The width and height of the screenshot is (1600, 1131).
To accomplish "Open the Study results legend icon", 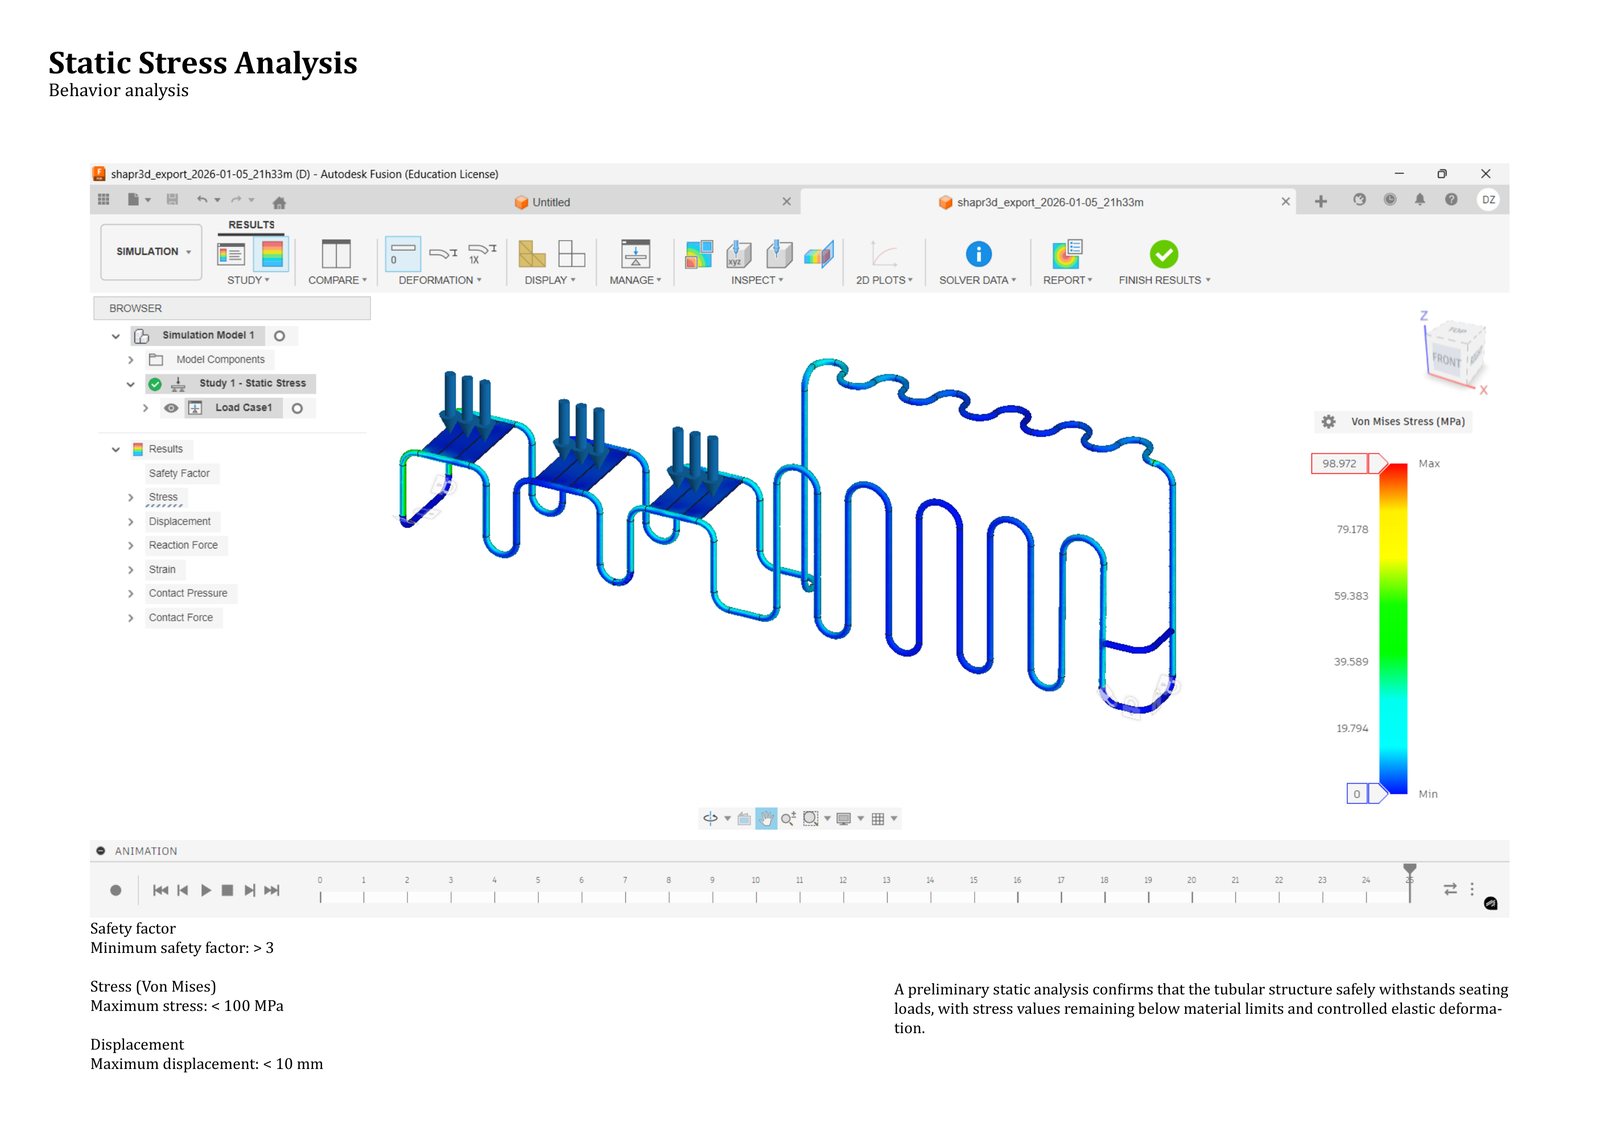I will pos(231,254).
